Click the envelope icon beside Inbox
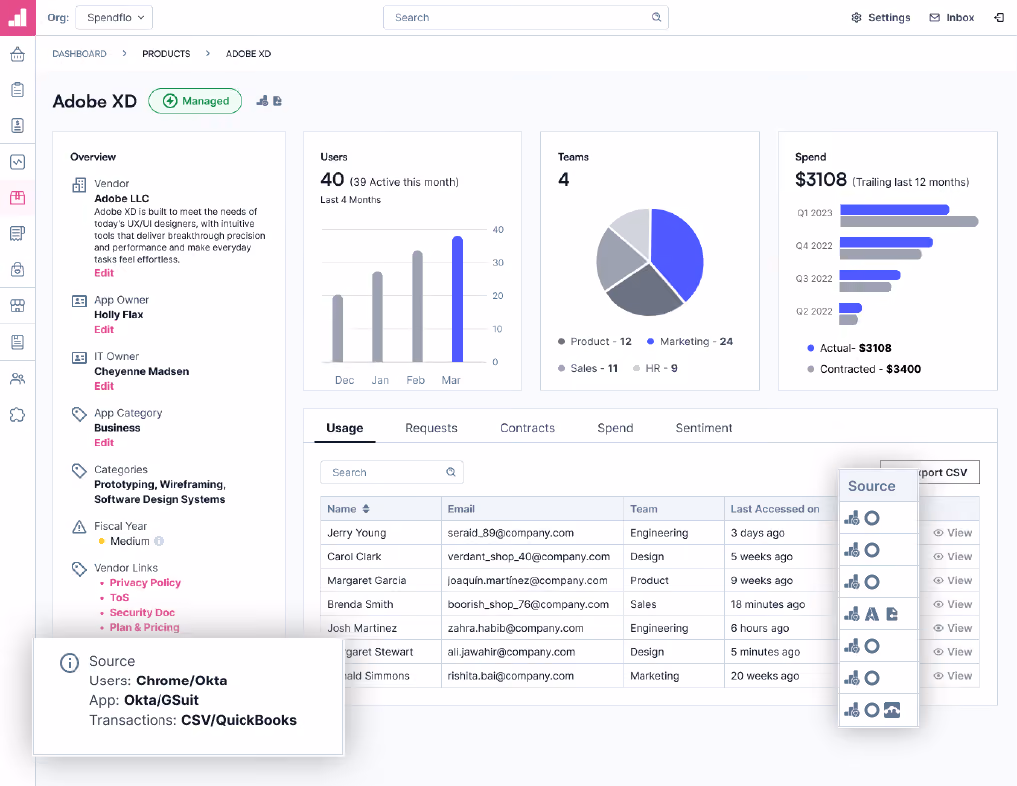The image size is (1017, 786). click(935, 18)
